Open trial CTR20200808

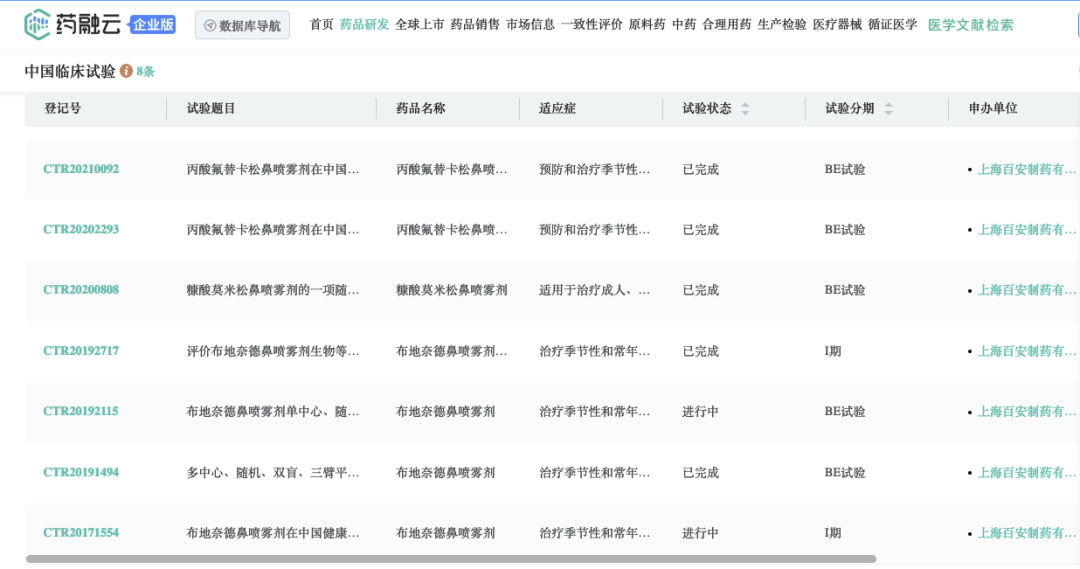[x=81, y=290]
